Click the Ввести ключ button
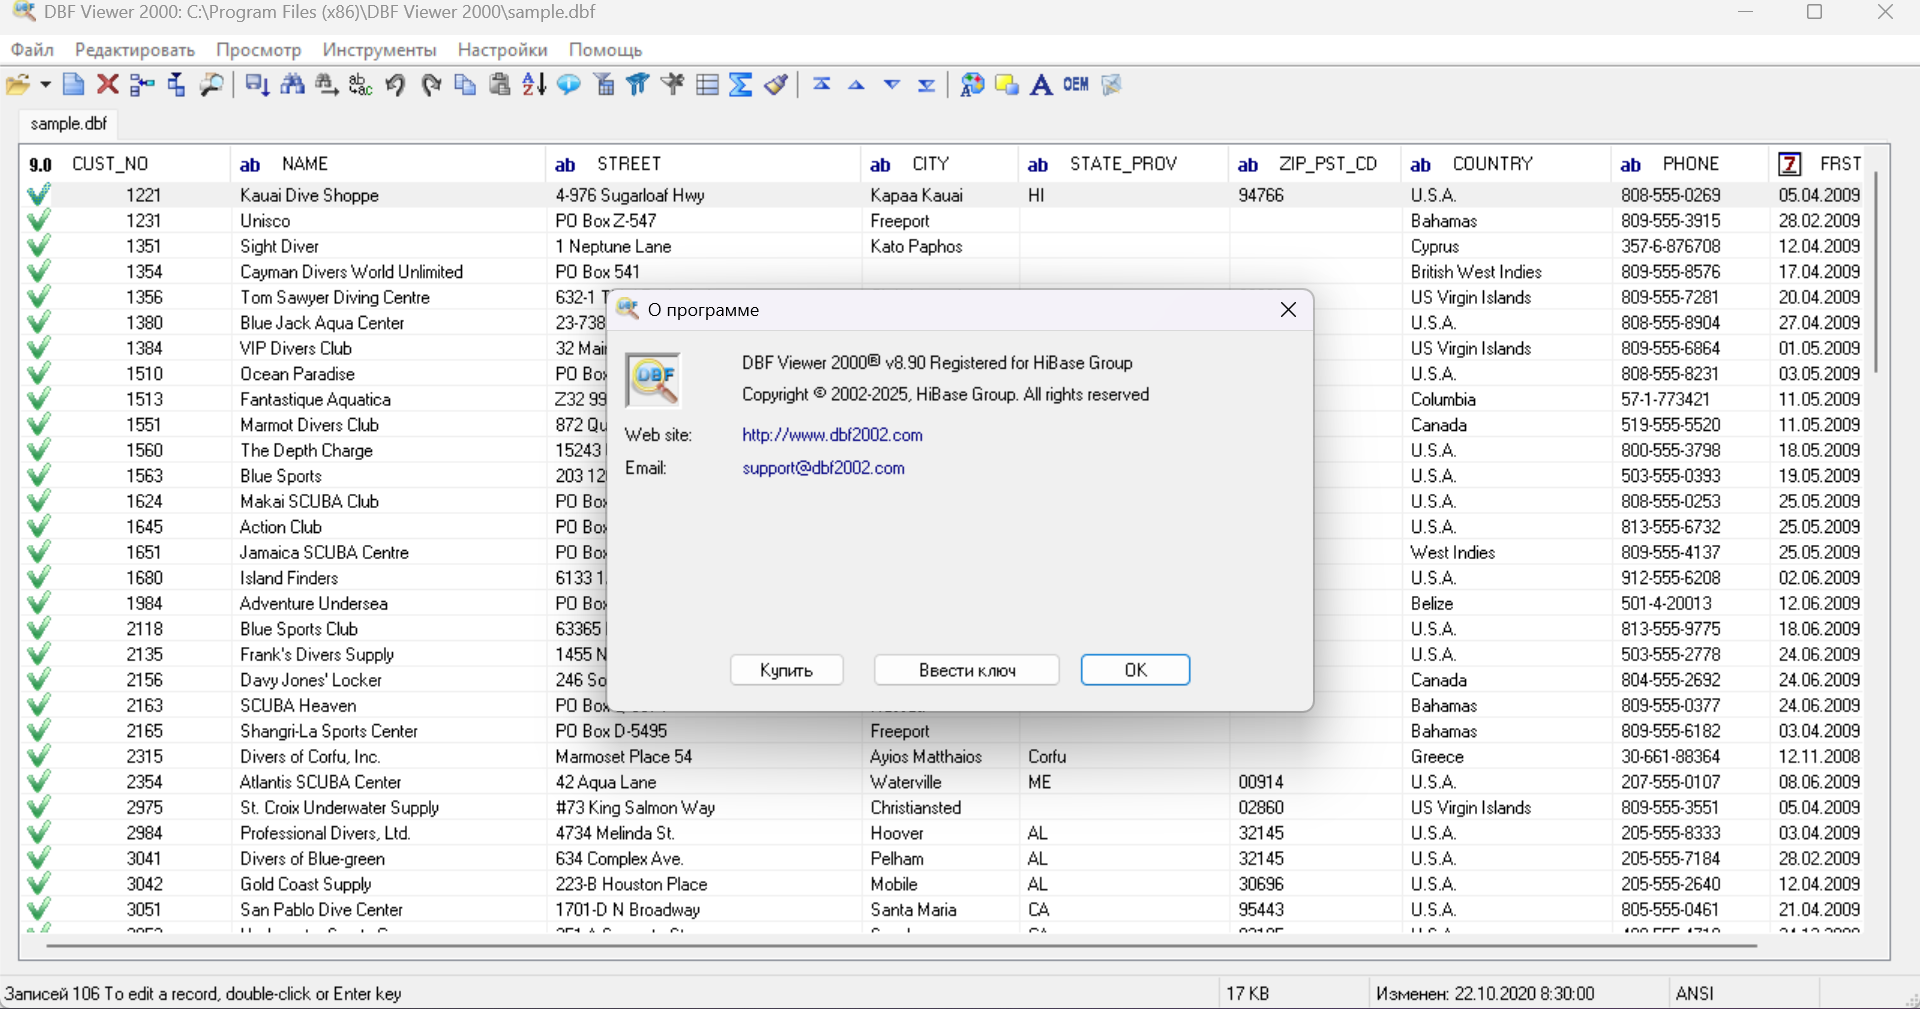The height and width of the screenshot is (1009, 1920). [966, 670]
